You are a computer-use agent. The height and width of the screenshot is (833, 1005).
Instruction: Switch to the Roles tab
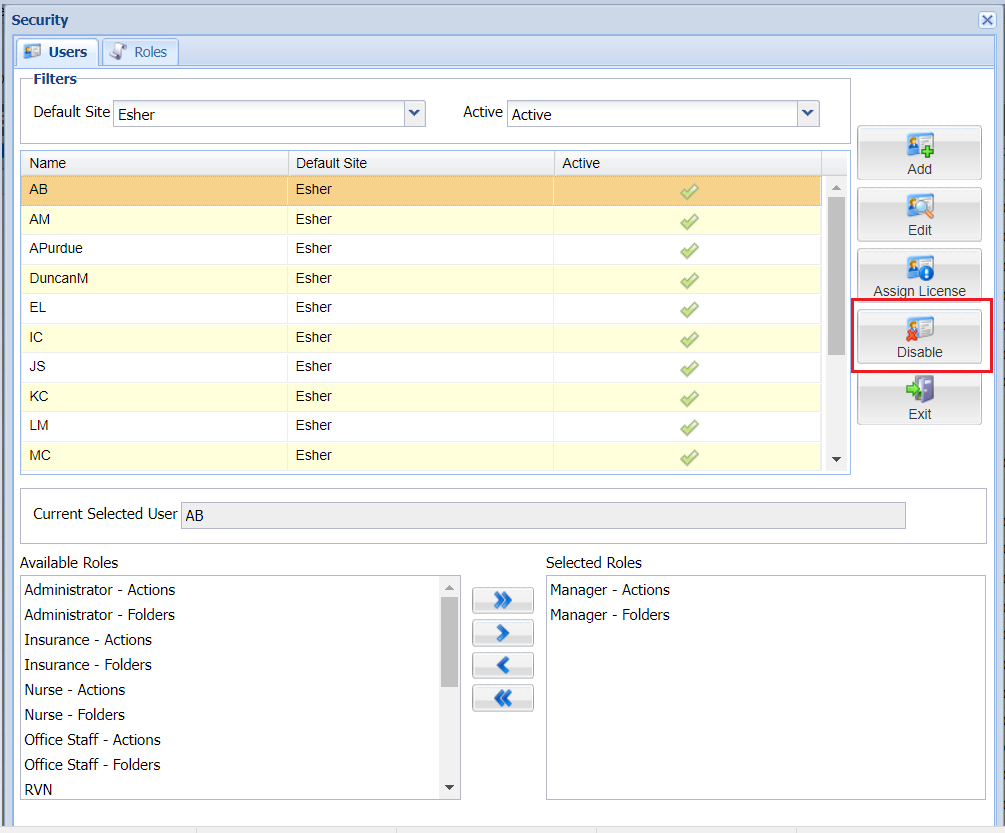coord(139,52)
